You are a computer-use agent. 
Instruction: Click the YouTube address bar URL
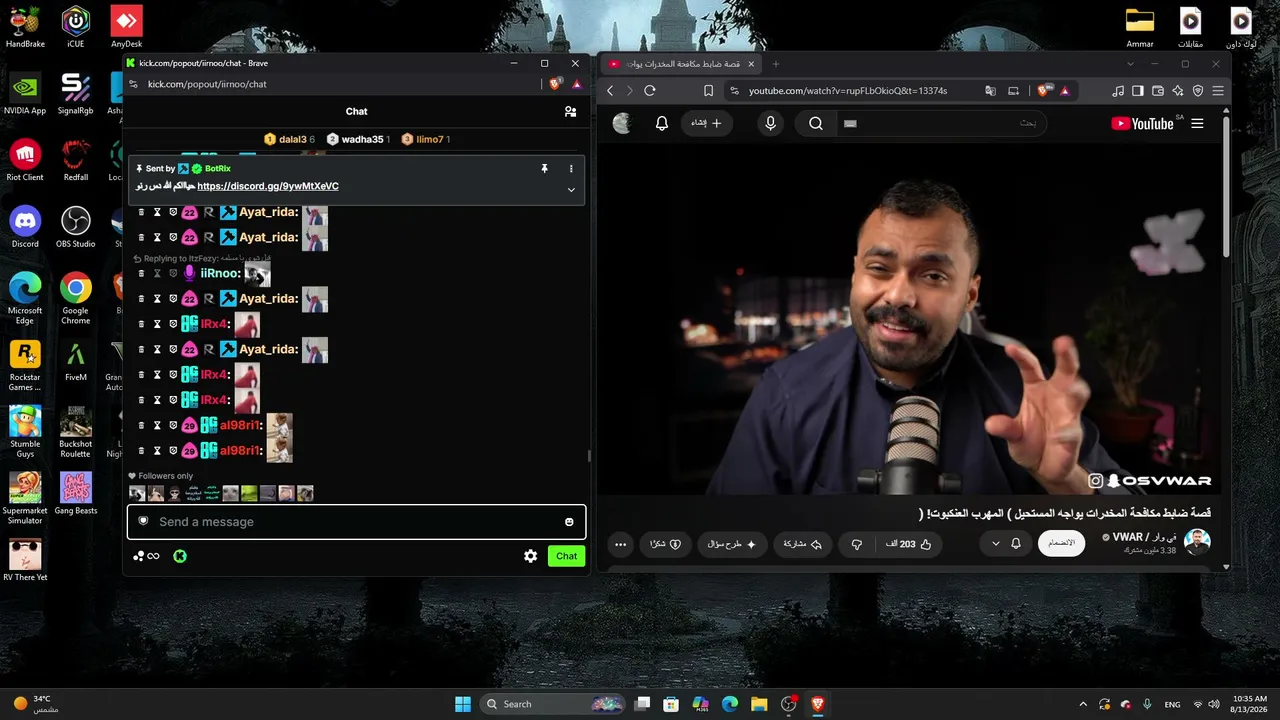(848, 91)
